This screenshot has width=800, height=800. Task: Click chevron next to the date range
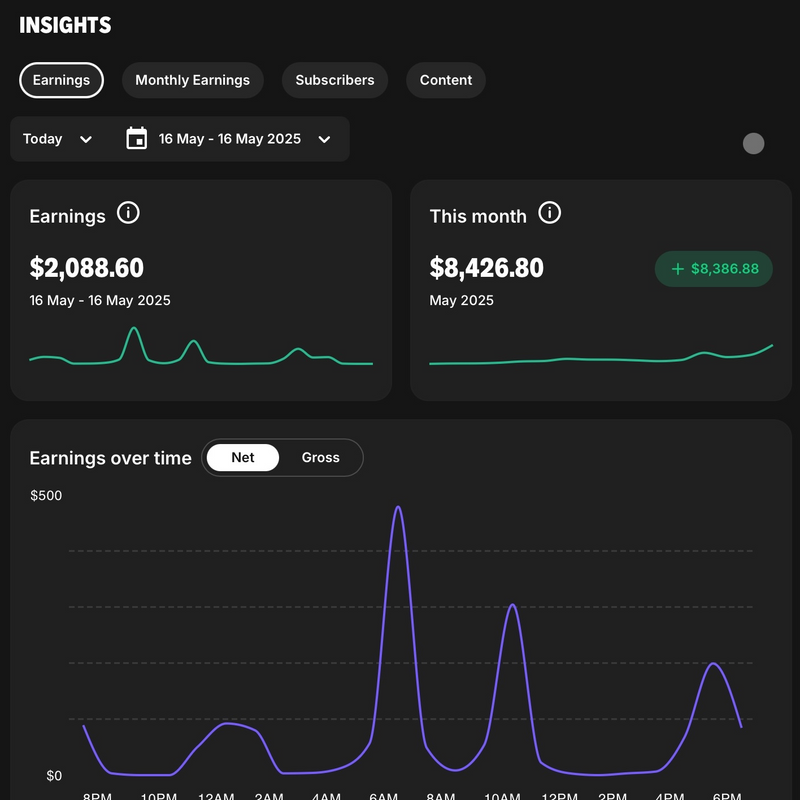coord(324,139)
